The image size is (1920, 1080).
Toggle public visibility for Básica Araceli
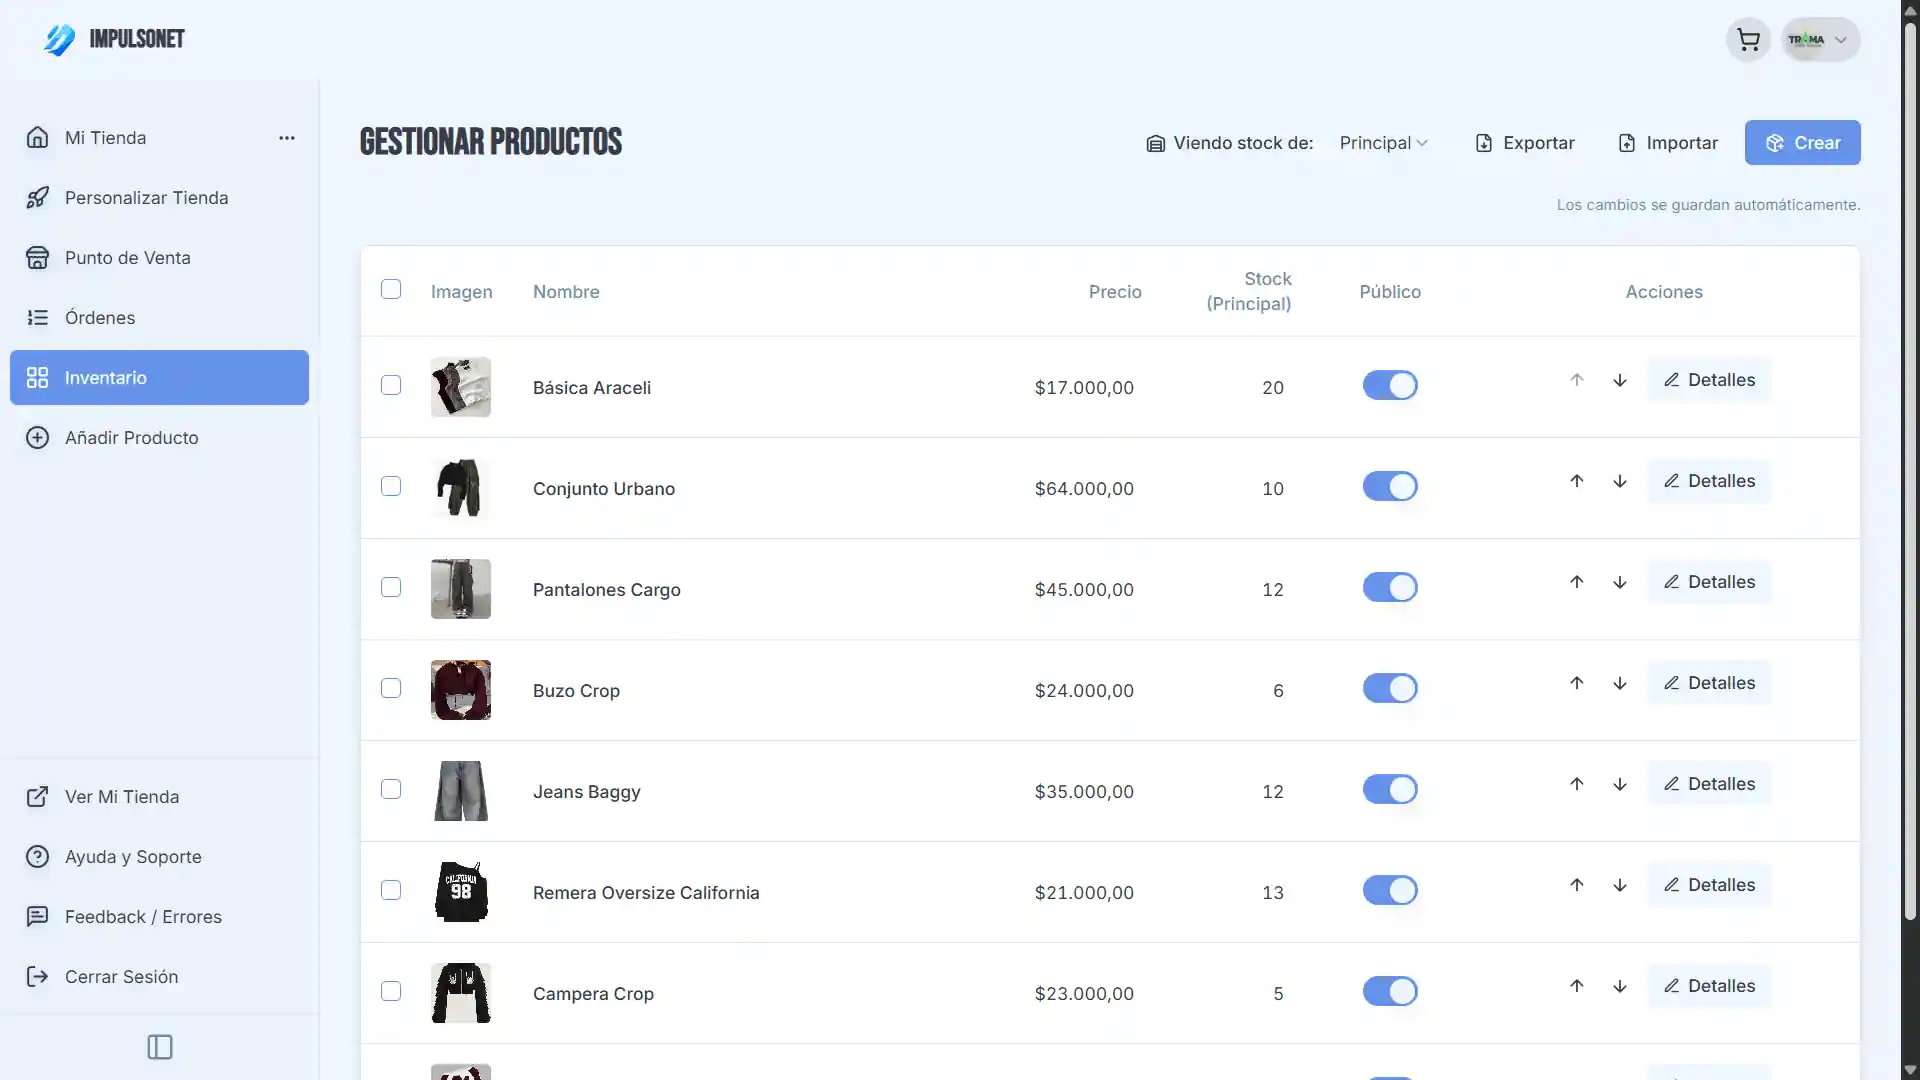pyautogui.click(x=1390, y=385)
